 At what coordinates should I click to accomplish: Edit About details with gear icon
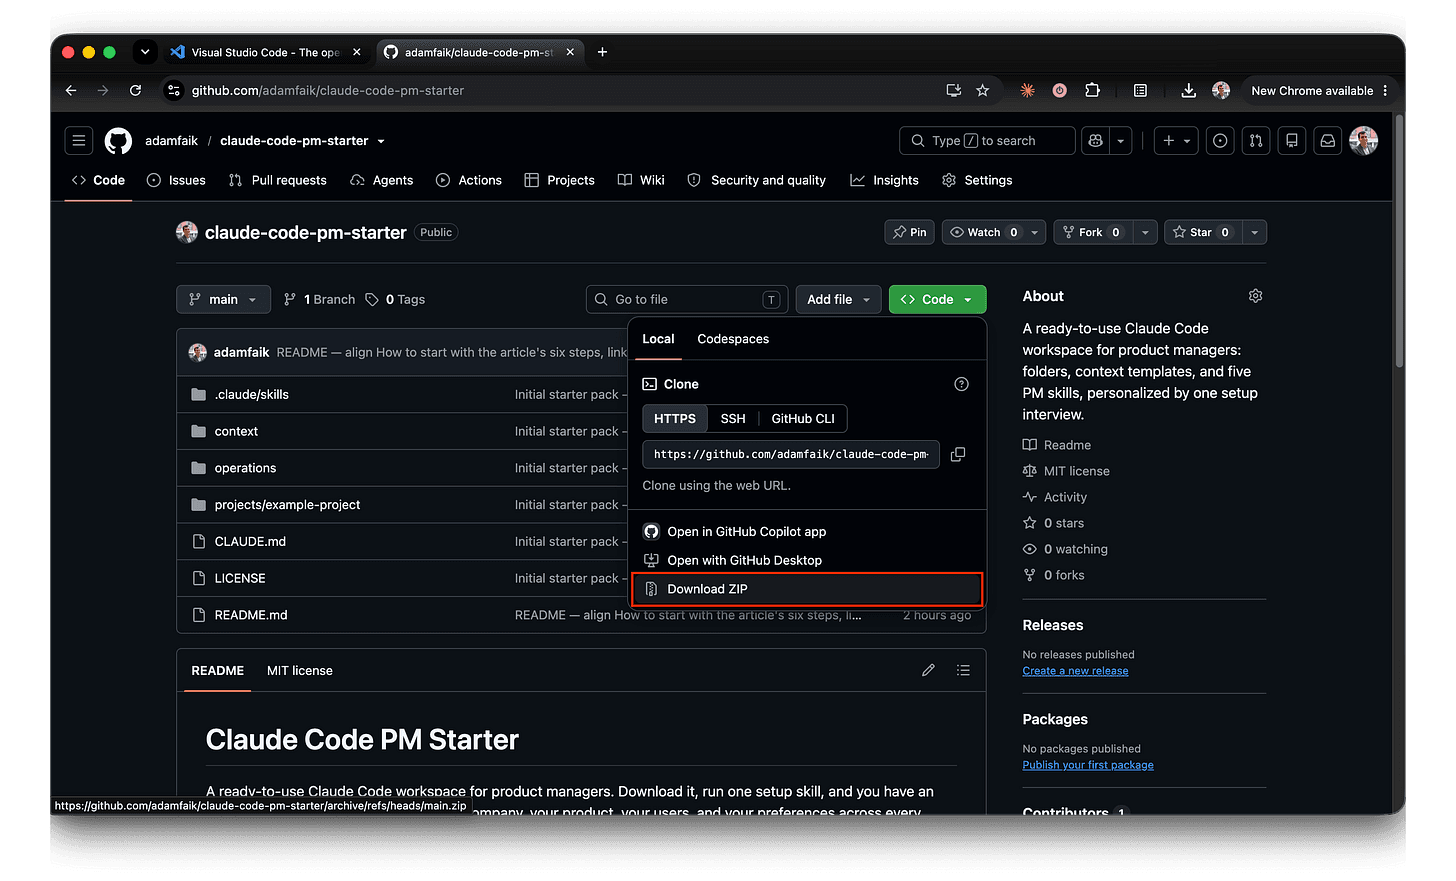pyautogui.click(x=1255, y=296)
